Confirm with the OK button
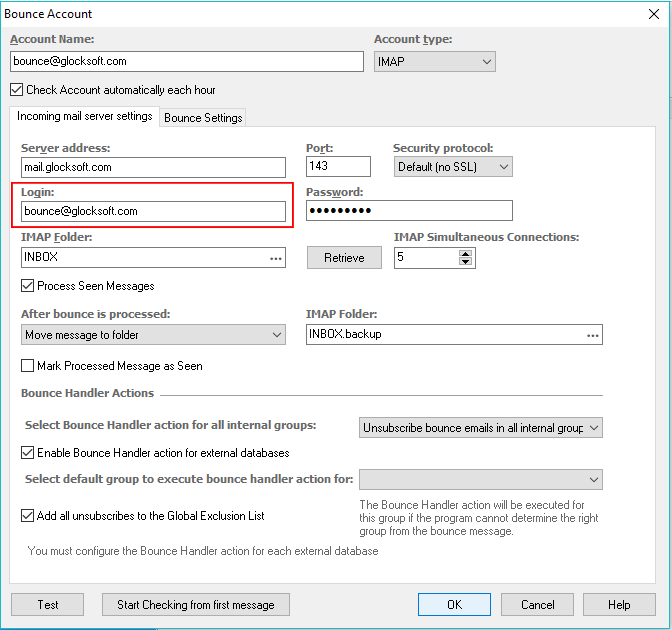672x630 pixels. point(454,605)
